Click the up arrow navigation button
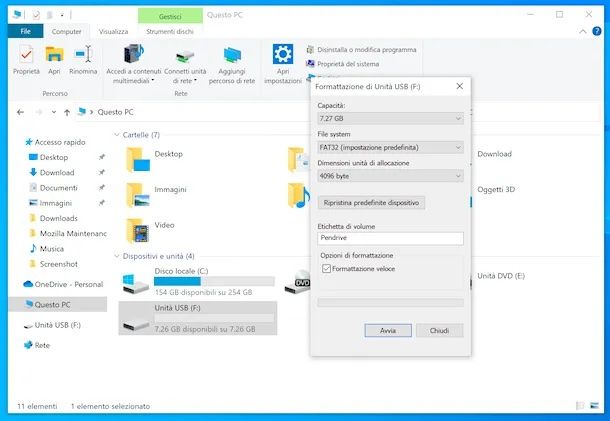Screen dimensions: 610x421 click(67, 112)
